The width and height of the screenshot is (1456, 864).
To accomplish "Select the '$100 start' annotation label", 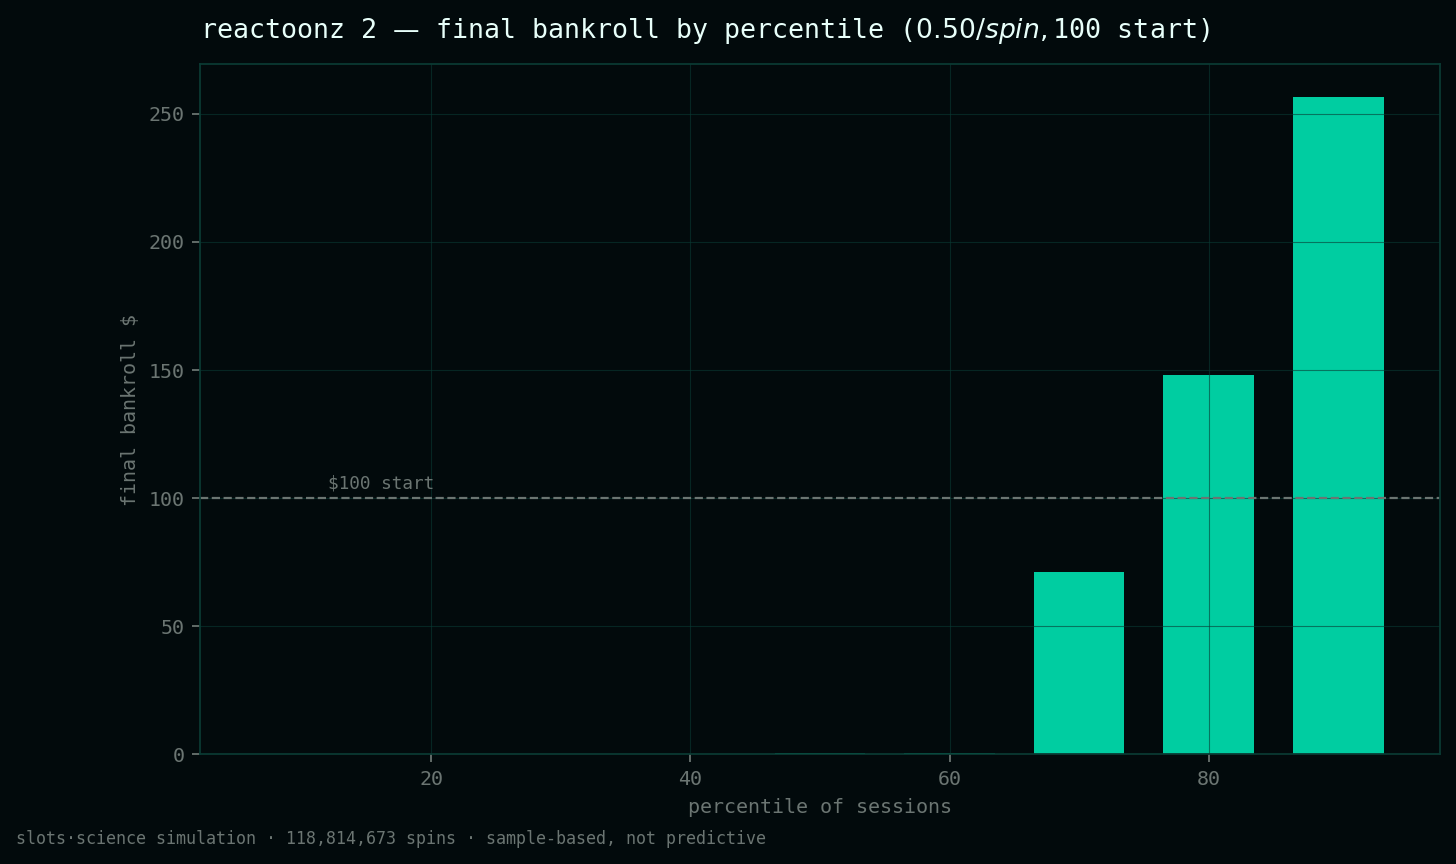I will tap(381, 483).
